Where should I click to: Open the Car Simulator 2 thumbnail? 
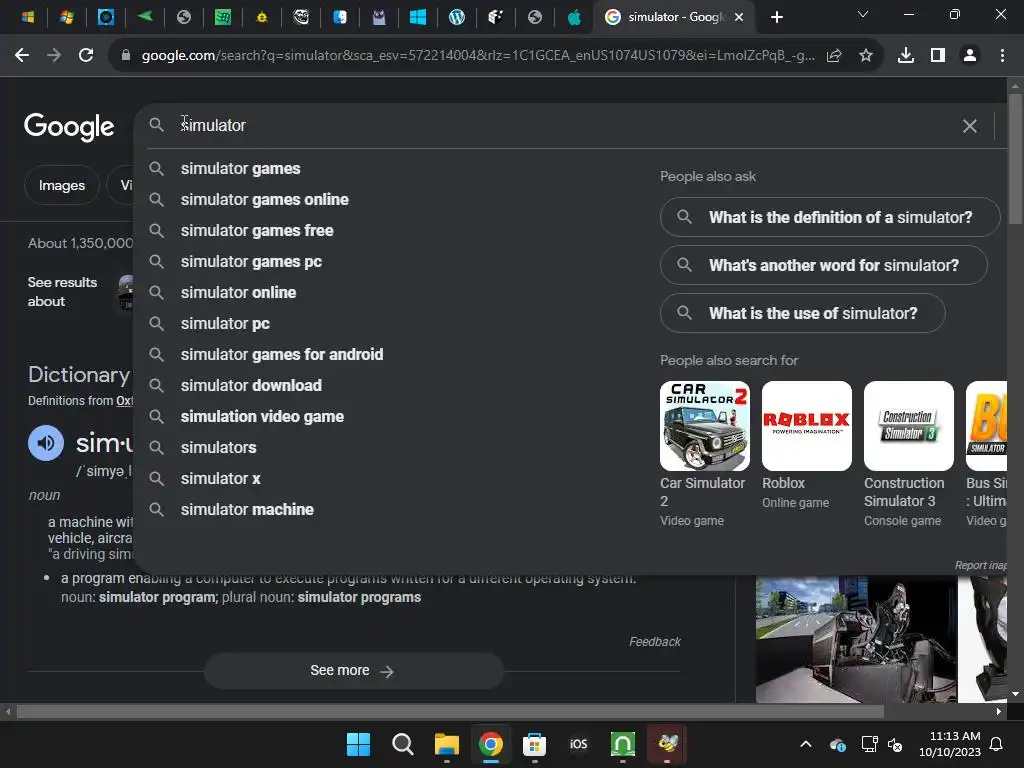[x=705, y=426]
